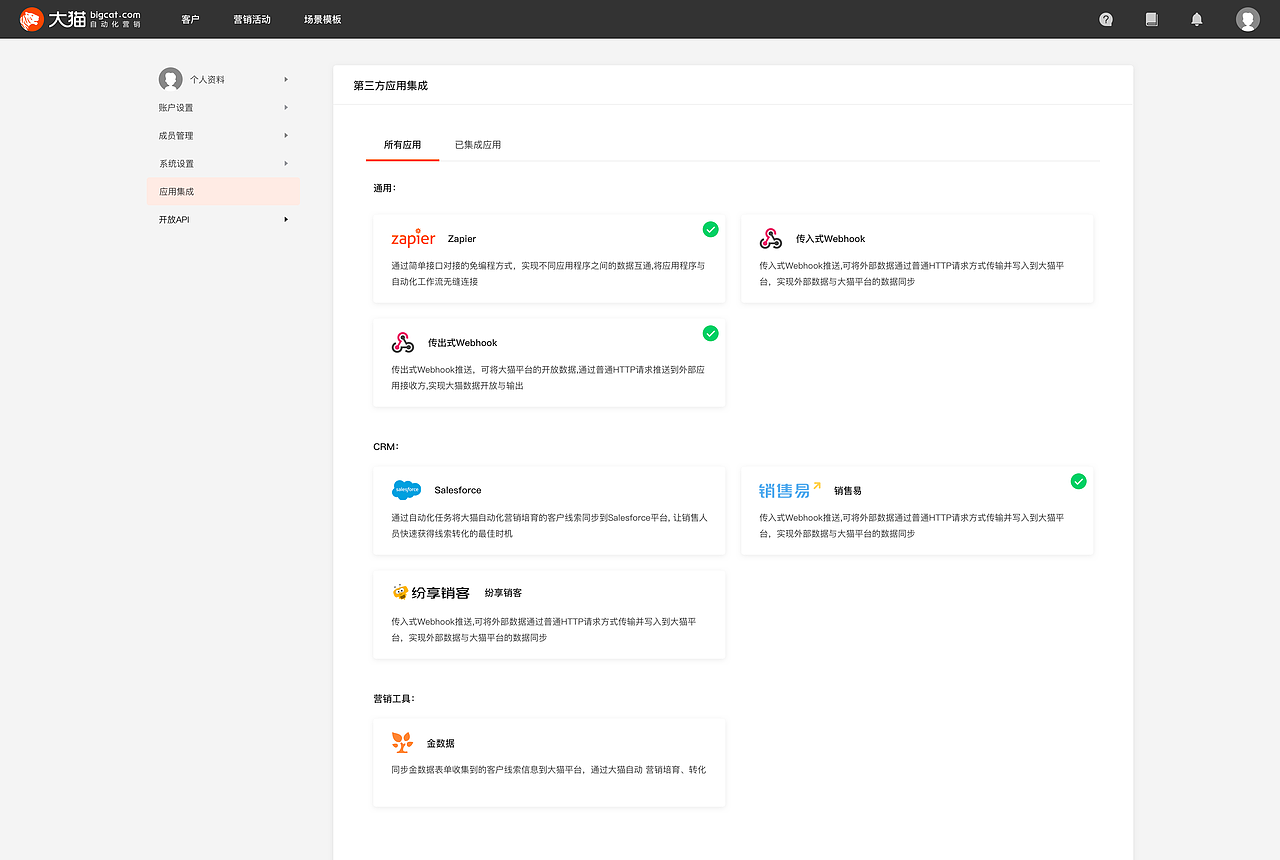Click the green checkmark on 销售易 card
Image resolution: width=1280 pixels, height=860 pixels.
1078,481
